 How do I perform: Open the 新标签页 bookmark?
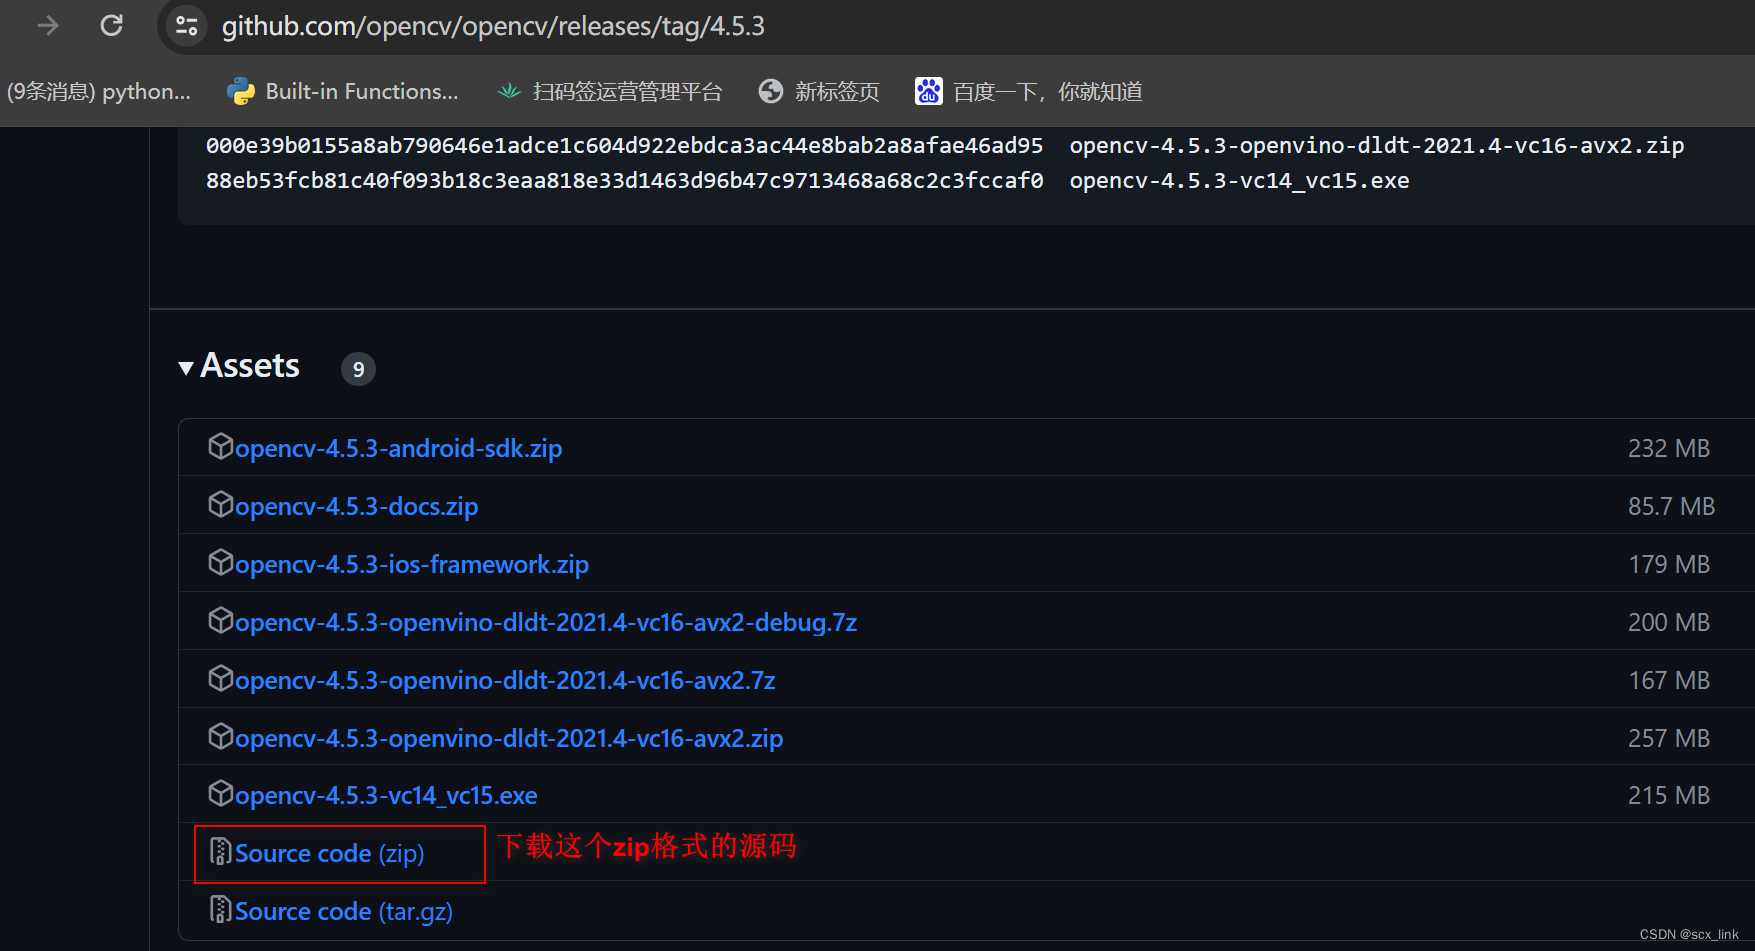(x=819, y=92)
